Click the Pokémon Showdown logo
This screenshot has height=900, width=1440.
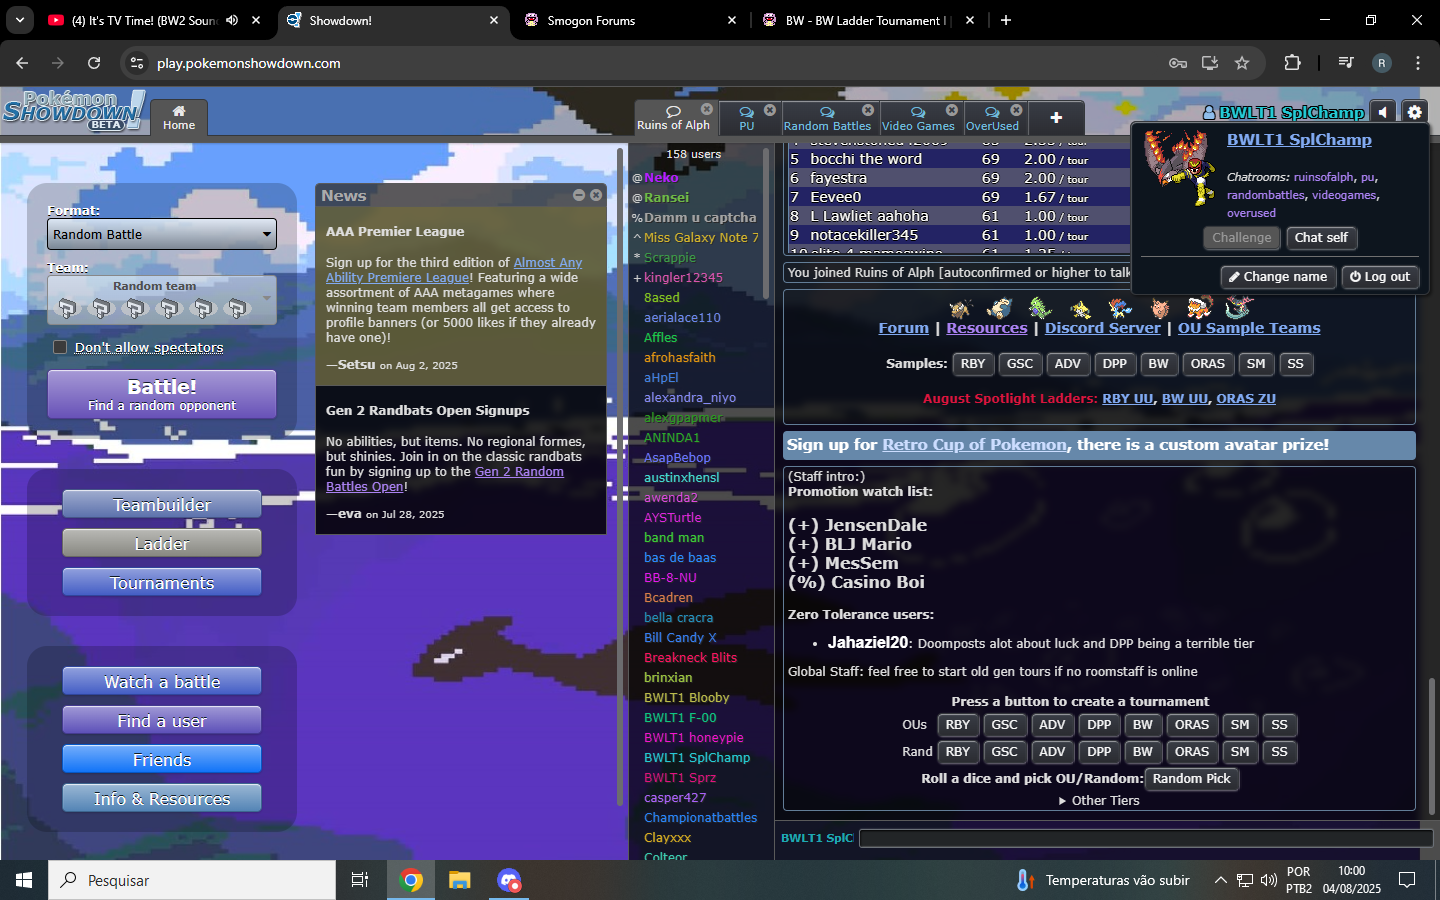coord(74,111)
